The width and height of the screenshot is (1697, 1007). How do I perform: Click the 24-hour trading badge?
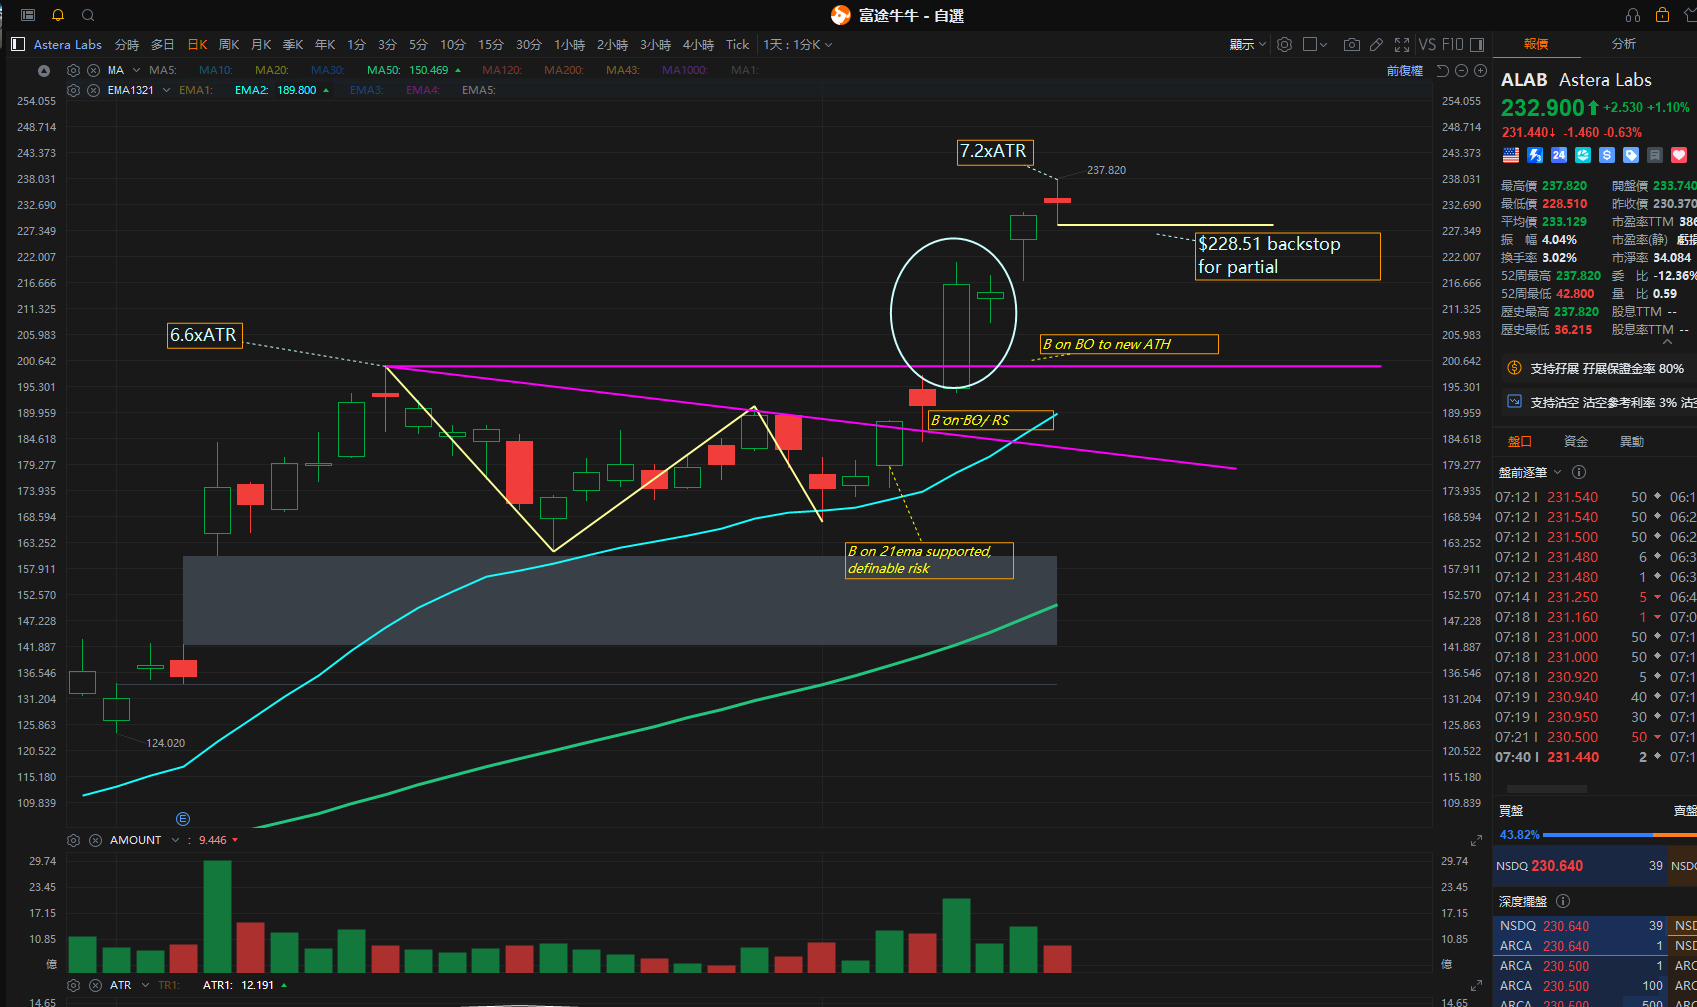1559,155
